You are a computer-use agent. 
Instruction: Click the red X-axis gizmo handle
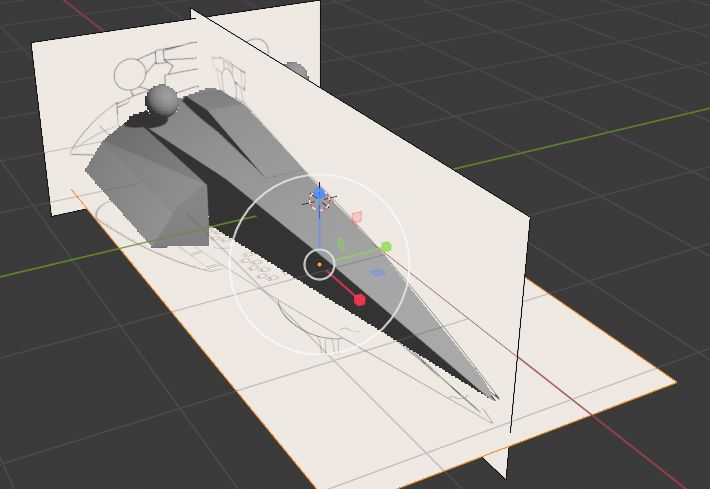(360, 300)
